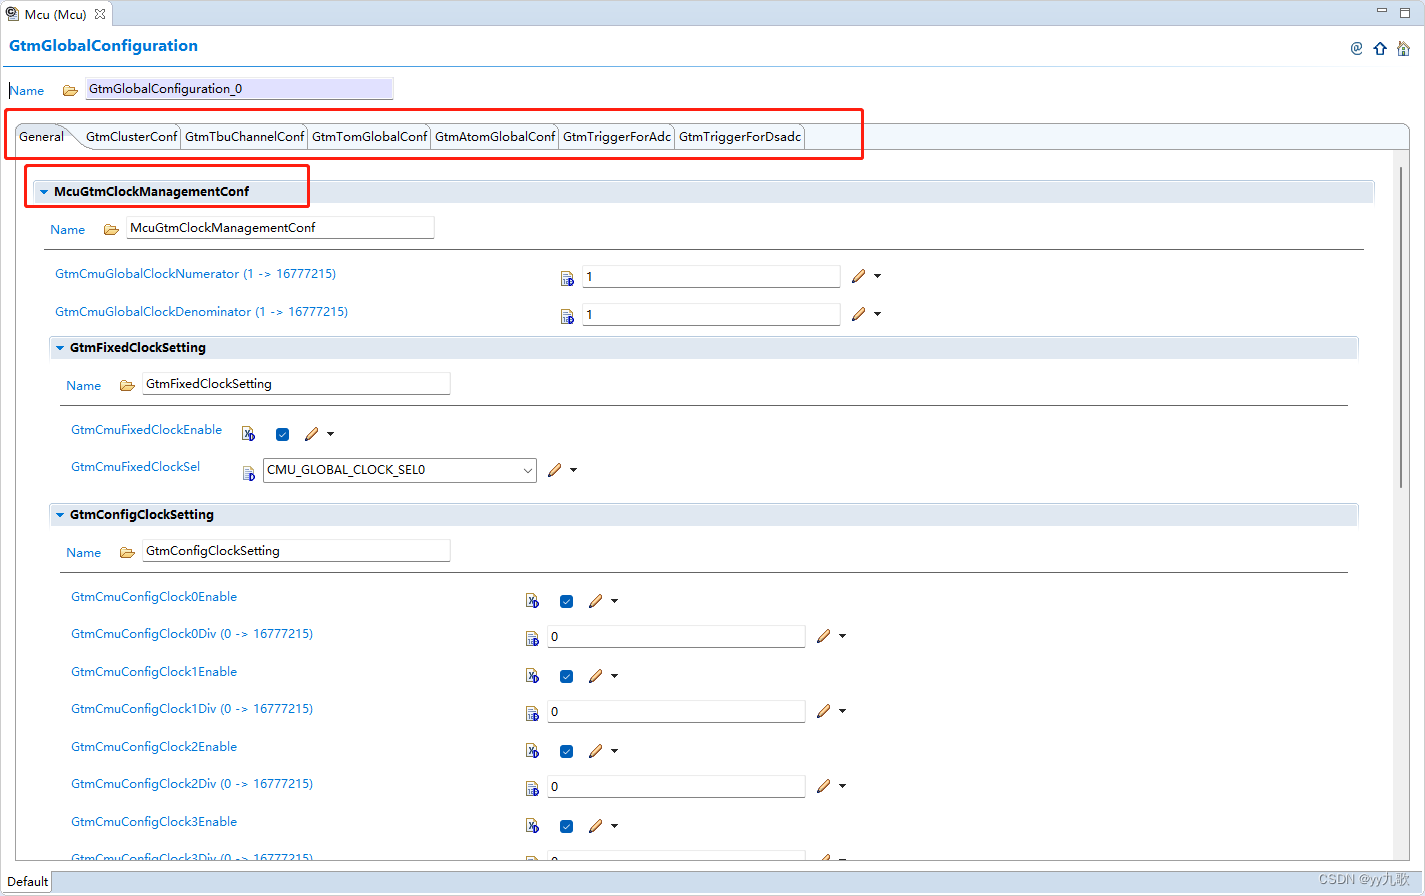Click boolean-type icon for GtmCmuConfigClock2Enable

pyautogui.click(x=532, y=750)
